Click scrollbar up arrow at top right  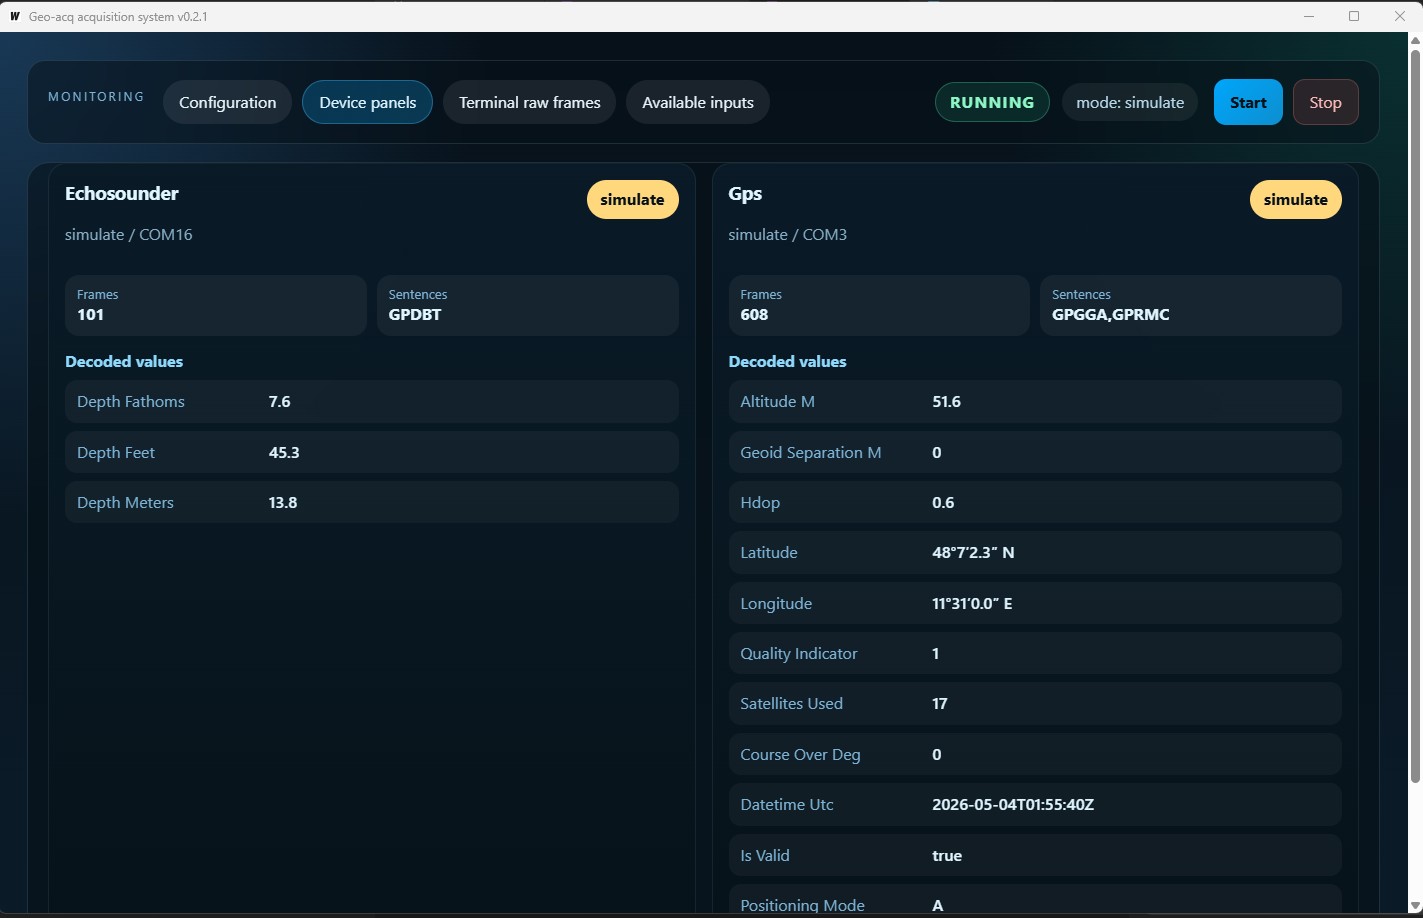1415,41
